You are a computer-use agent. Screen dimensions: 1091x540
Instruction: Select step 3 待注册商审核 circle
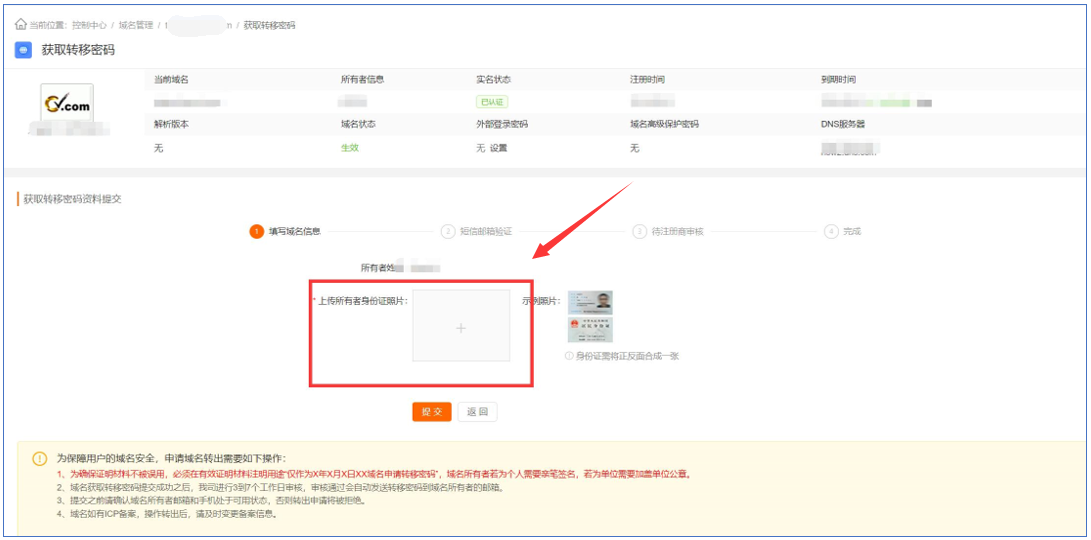pos(639,231)
